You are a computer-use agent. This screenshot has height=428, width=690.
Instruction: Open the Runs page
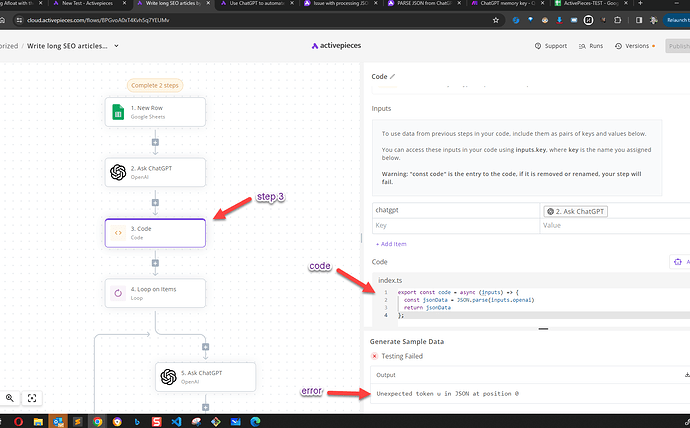click(591, 46)
